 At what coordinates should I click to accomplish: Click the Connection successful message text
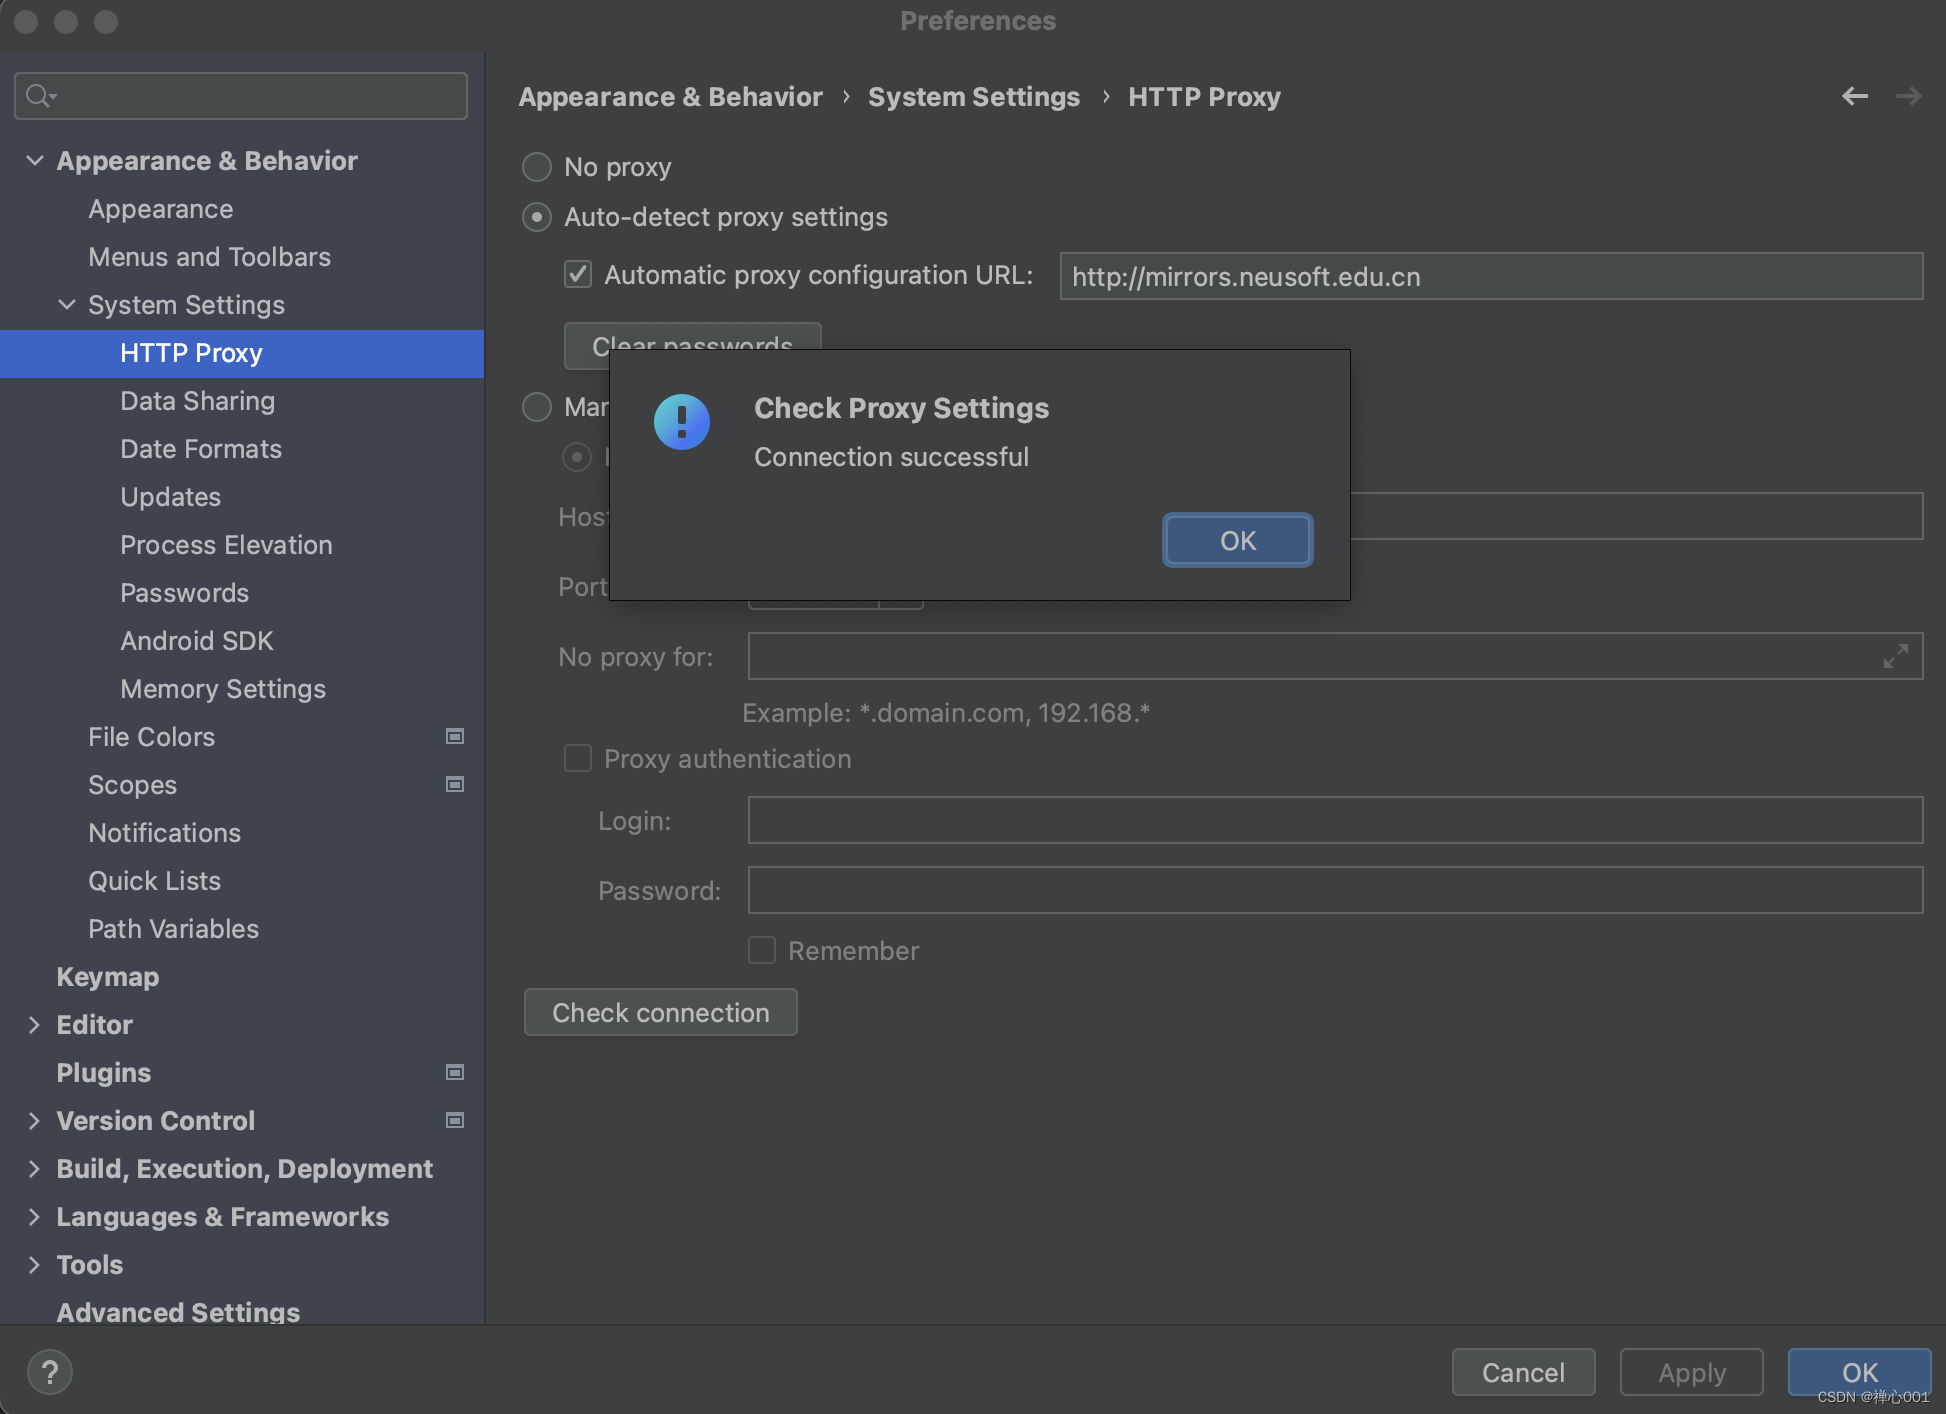tap(891, 457)
